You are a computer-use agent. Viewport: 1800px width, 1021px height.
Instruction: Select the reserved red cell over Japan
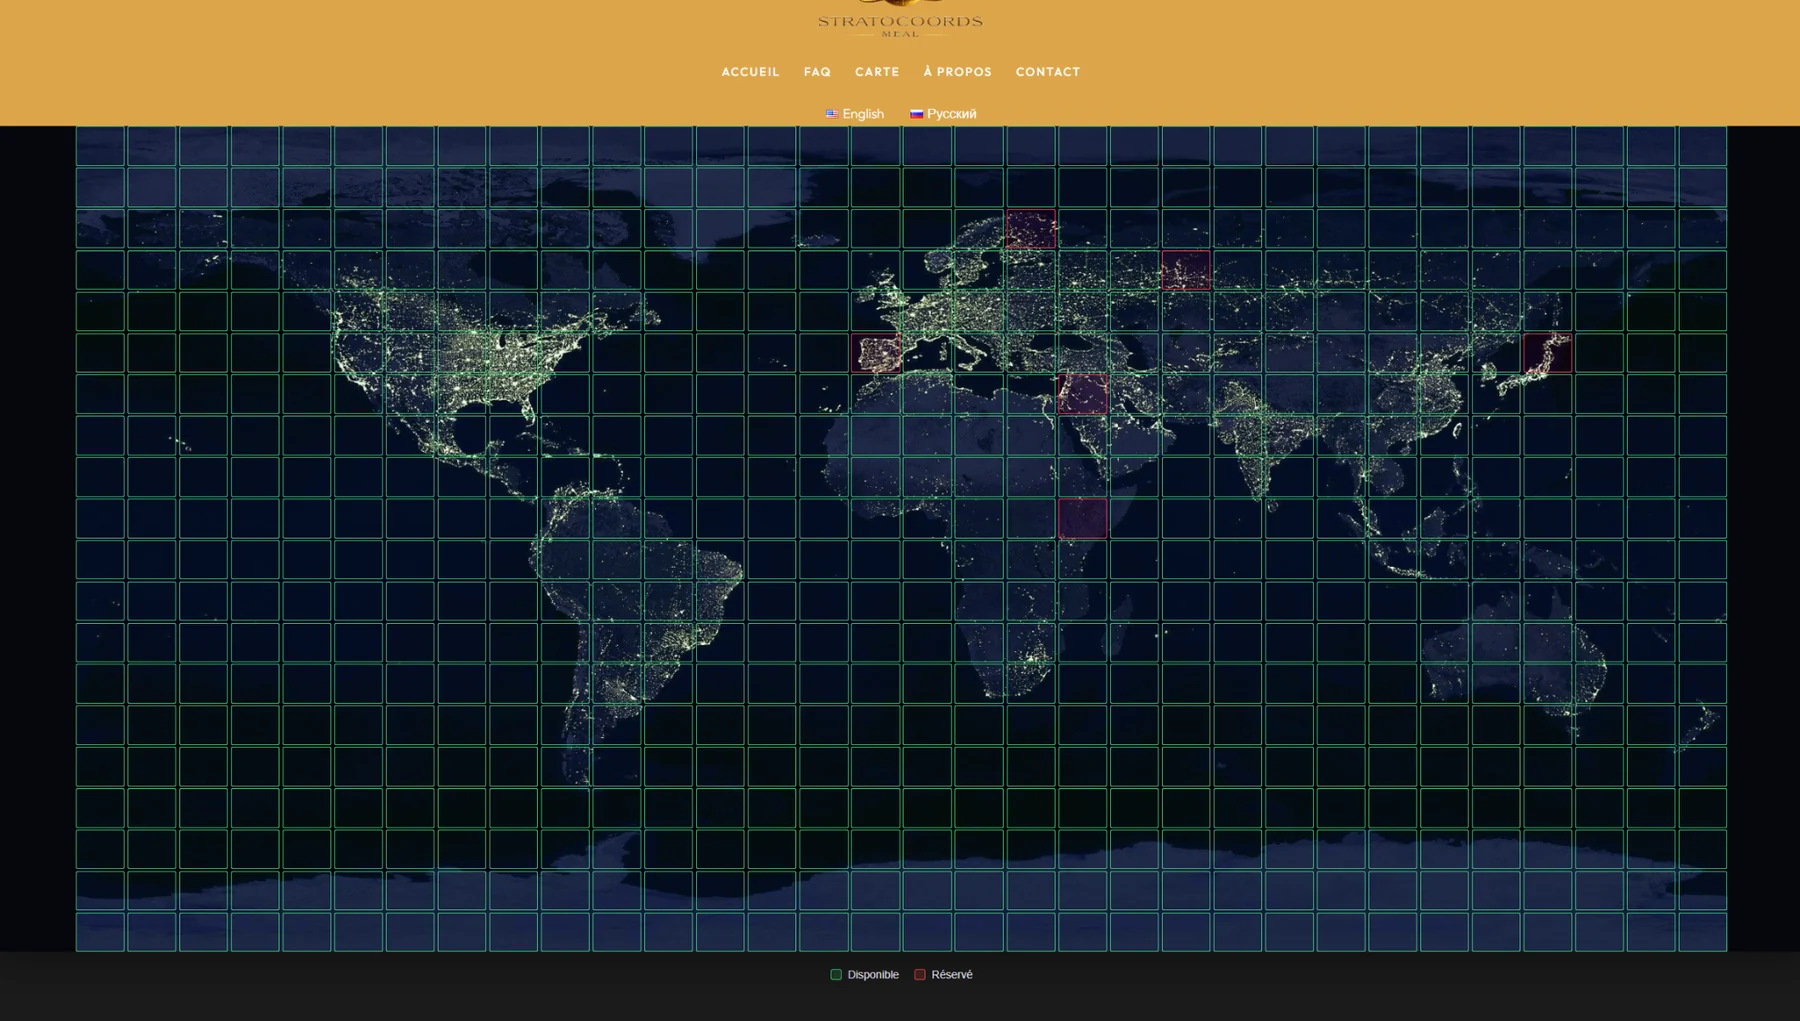click(x=1548, y=353)
